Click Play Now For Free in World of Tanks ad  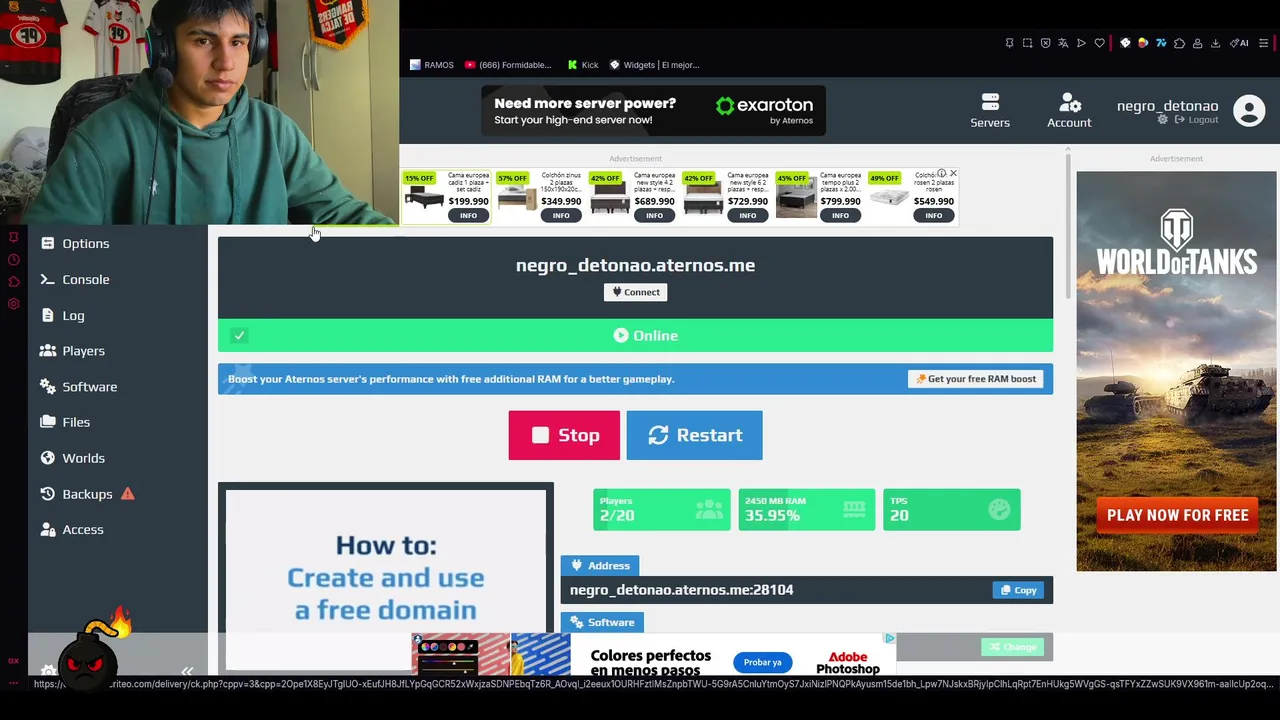pos(1177,515)
